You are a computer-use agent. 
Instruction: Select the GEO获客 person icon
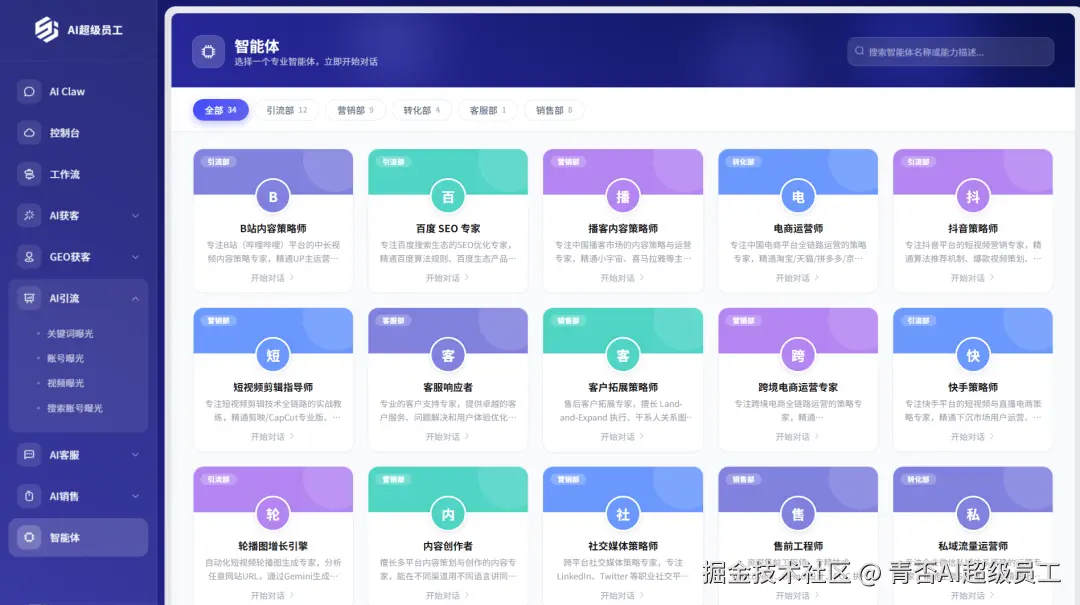[x=29, y=257]
